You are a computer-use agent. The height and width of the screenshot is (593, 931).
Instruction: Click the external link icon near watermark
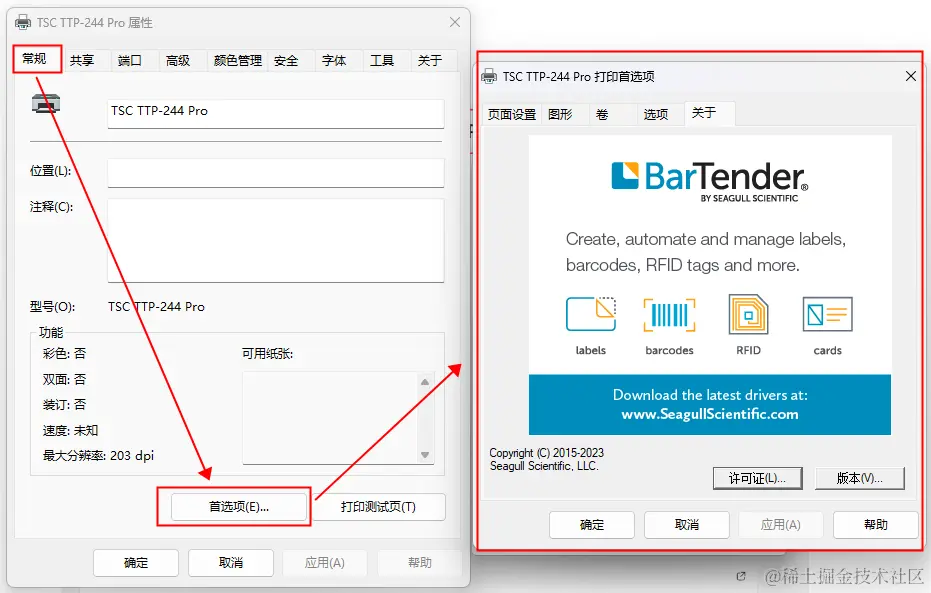(x=740, y=576)
